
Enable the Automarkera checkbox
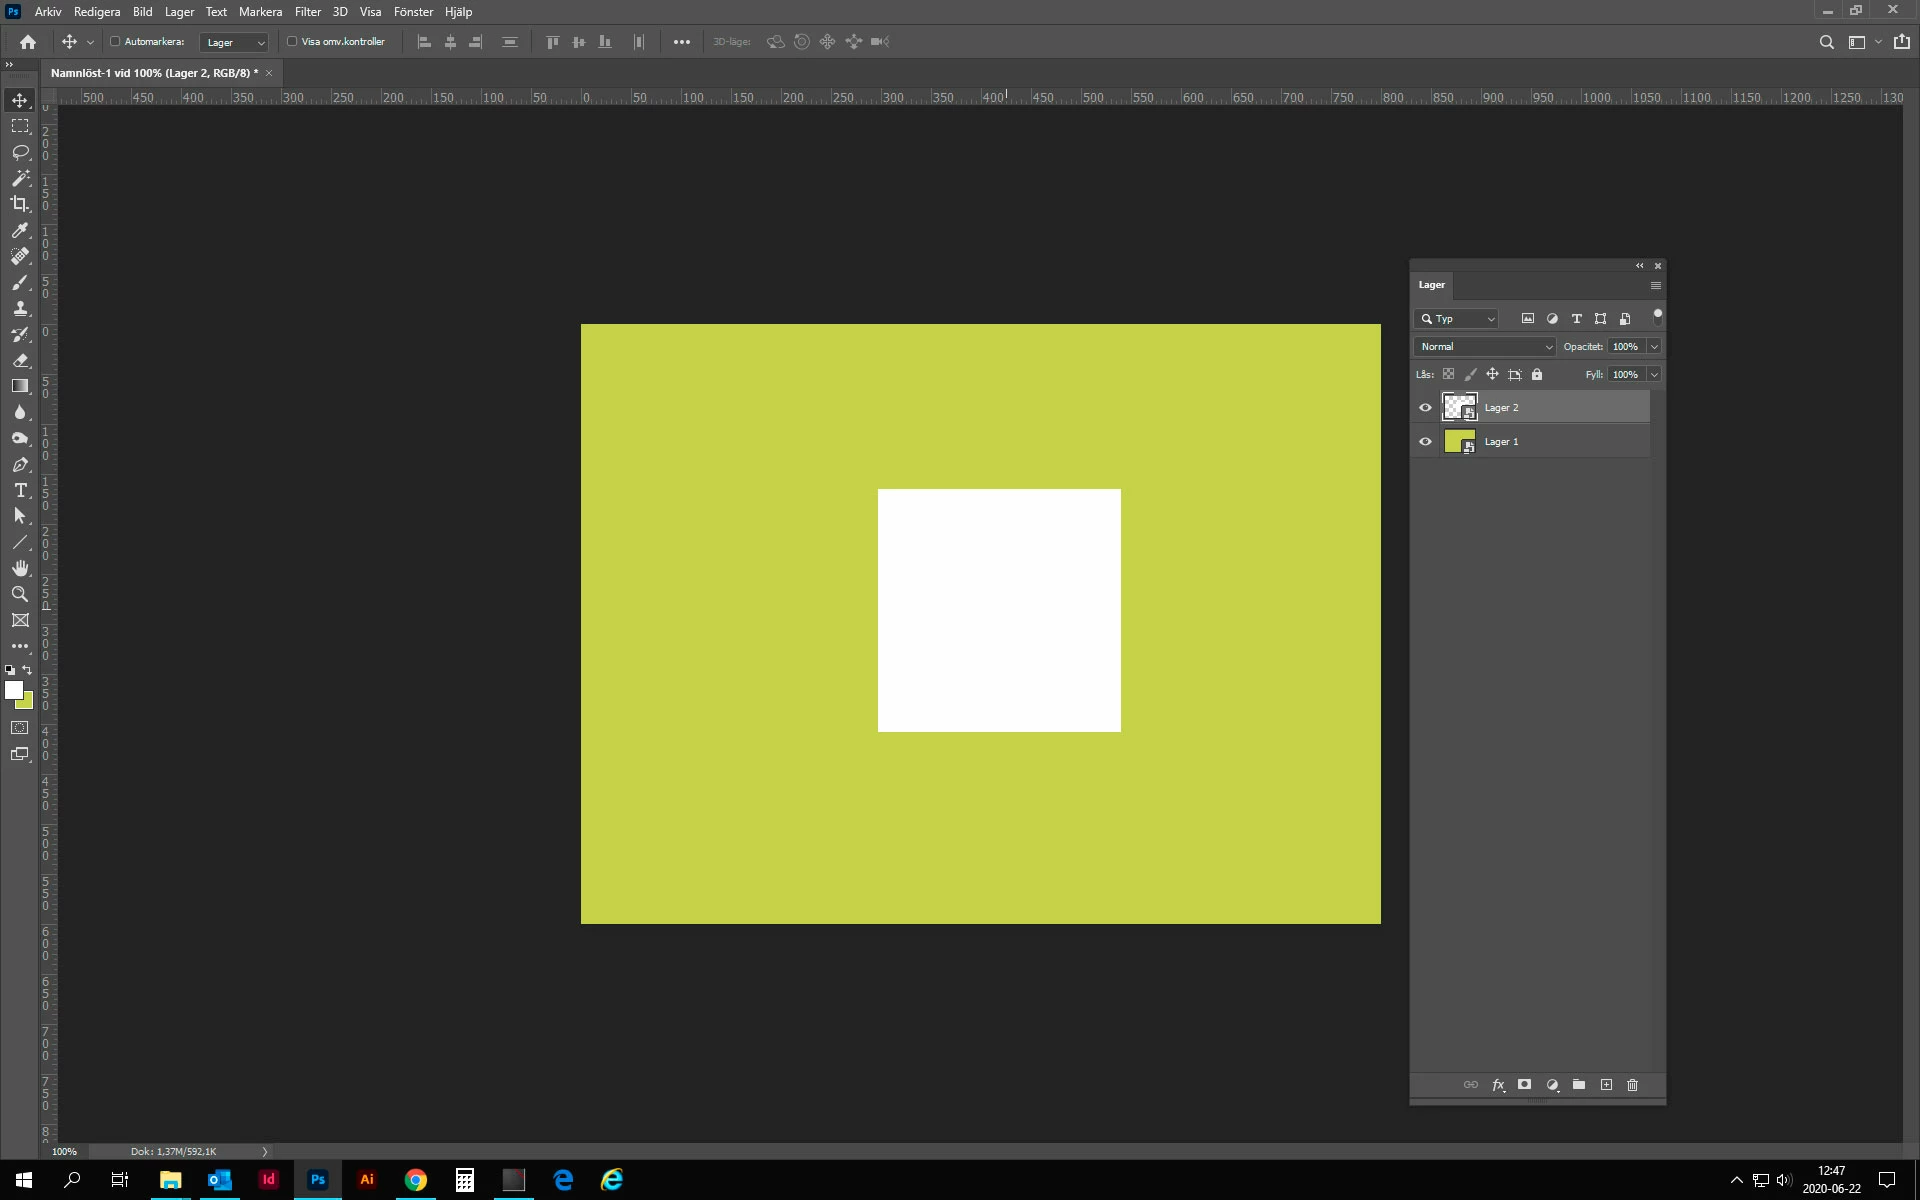[x=115, y=42]
